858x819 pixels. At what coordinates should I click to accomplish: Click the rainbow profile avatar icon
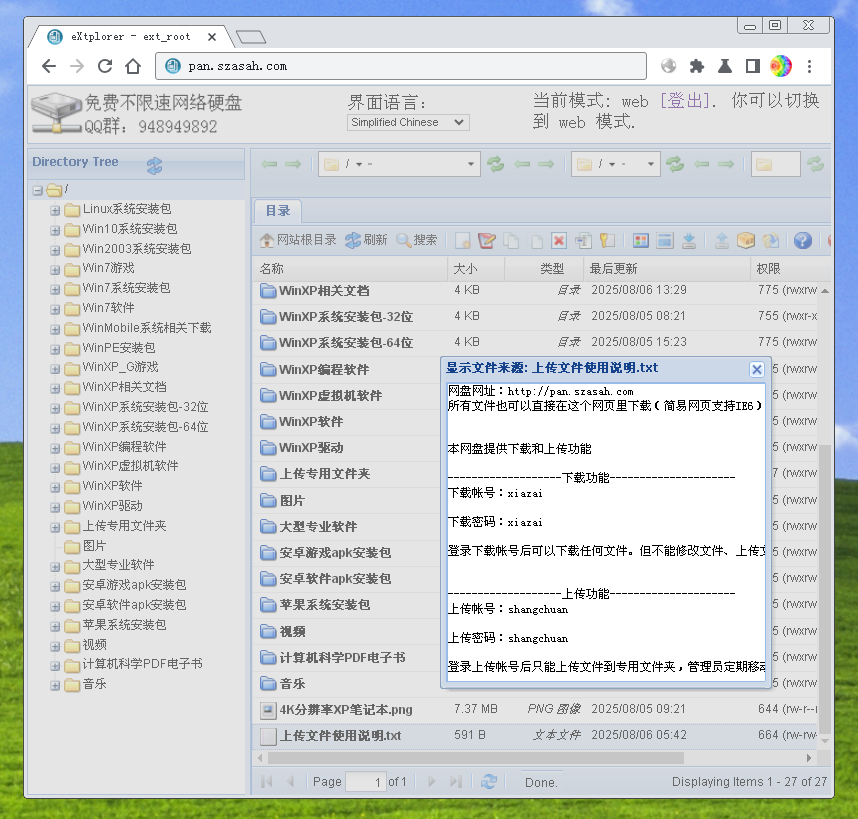click(x=781, y=66)
